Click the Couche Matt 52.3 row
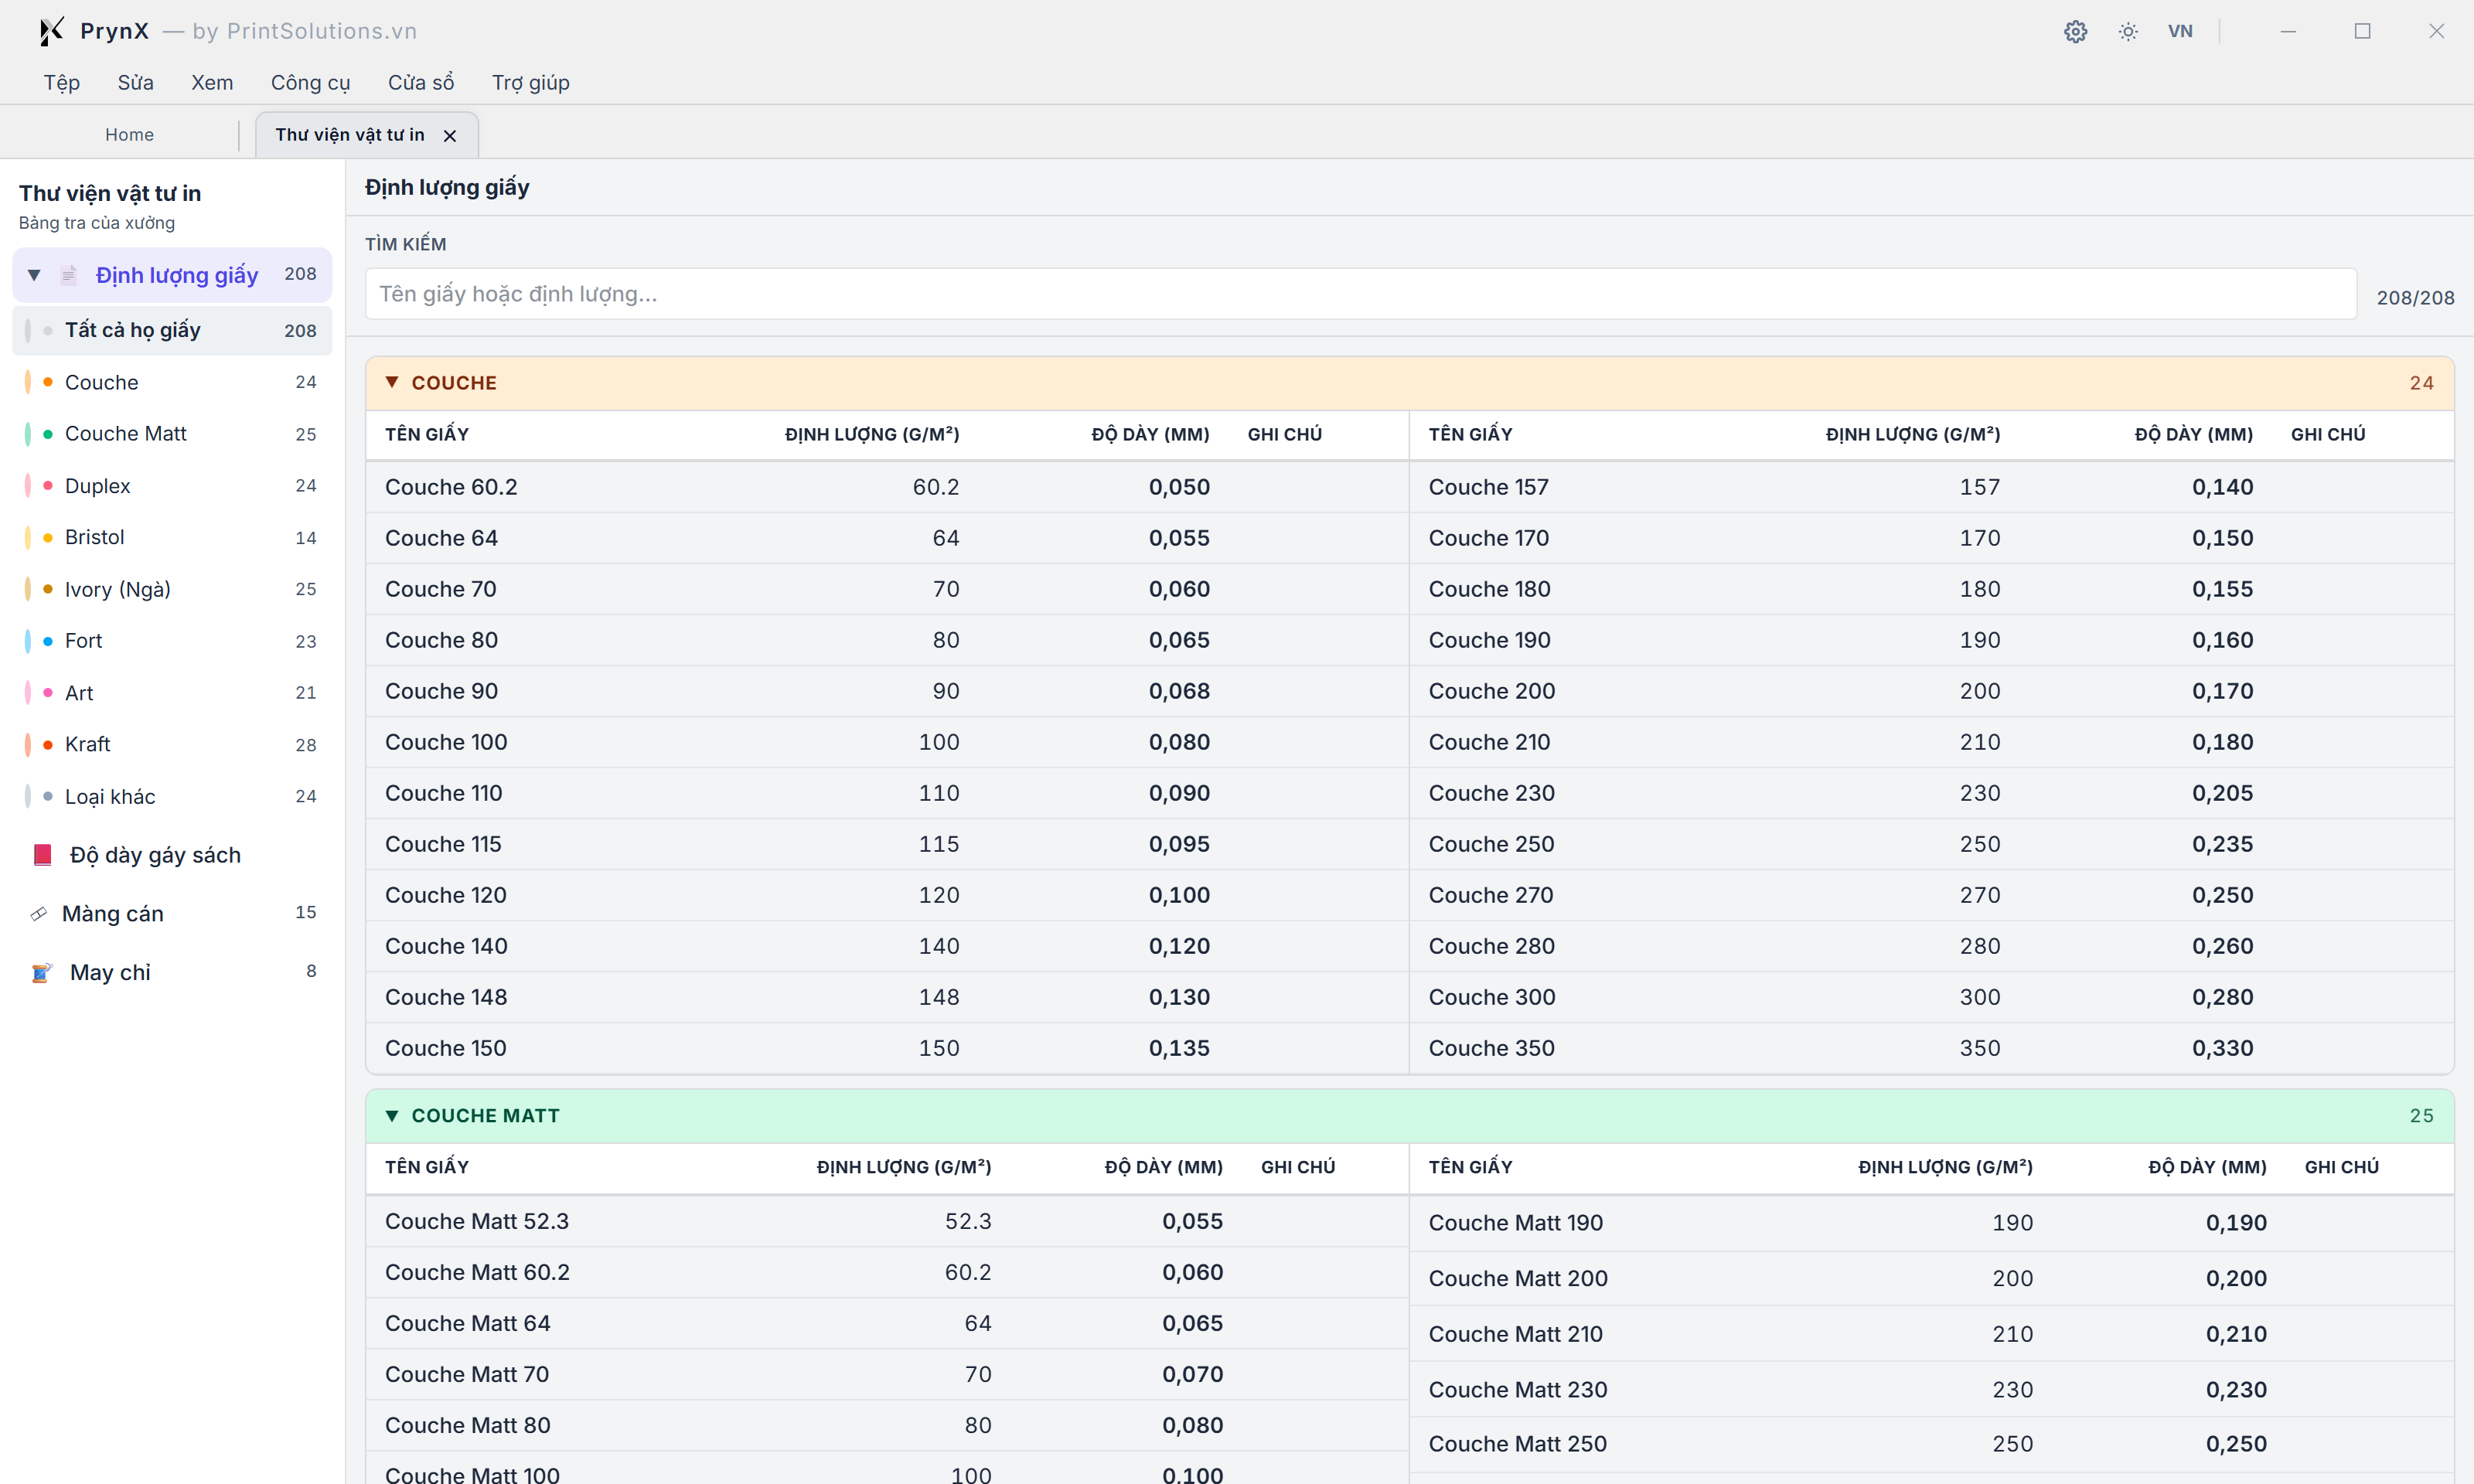This screenshot has width=2474, height=1484. (887, 1221)
